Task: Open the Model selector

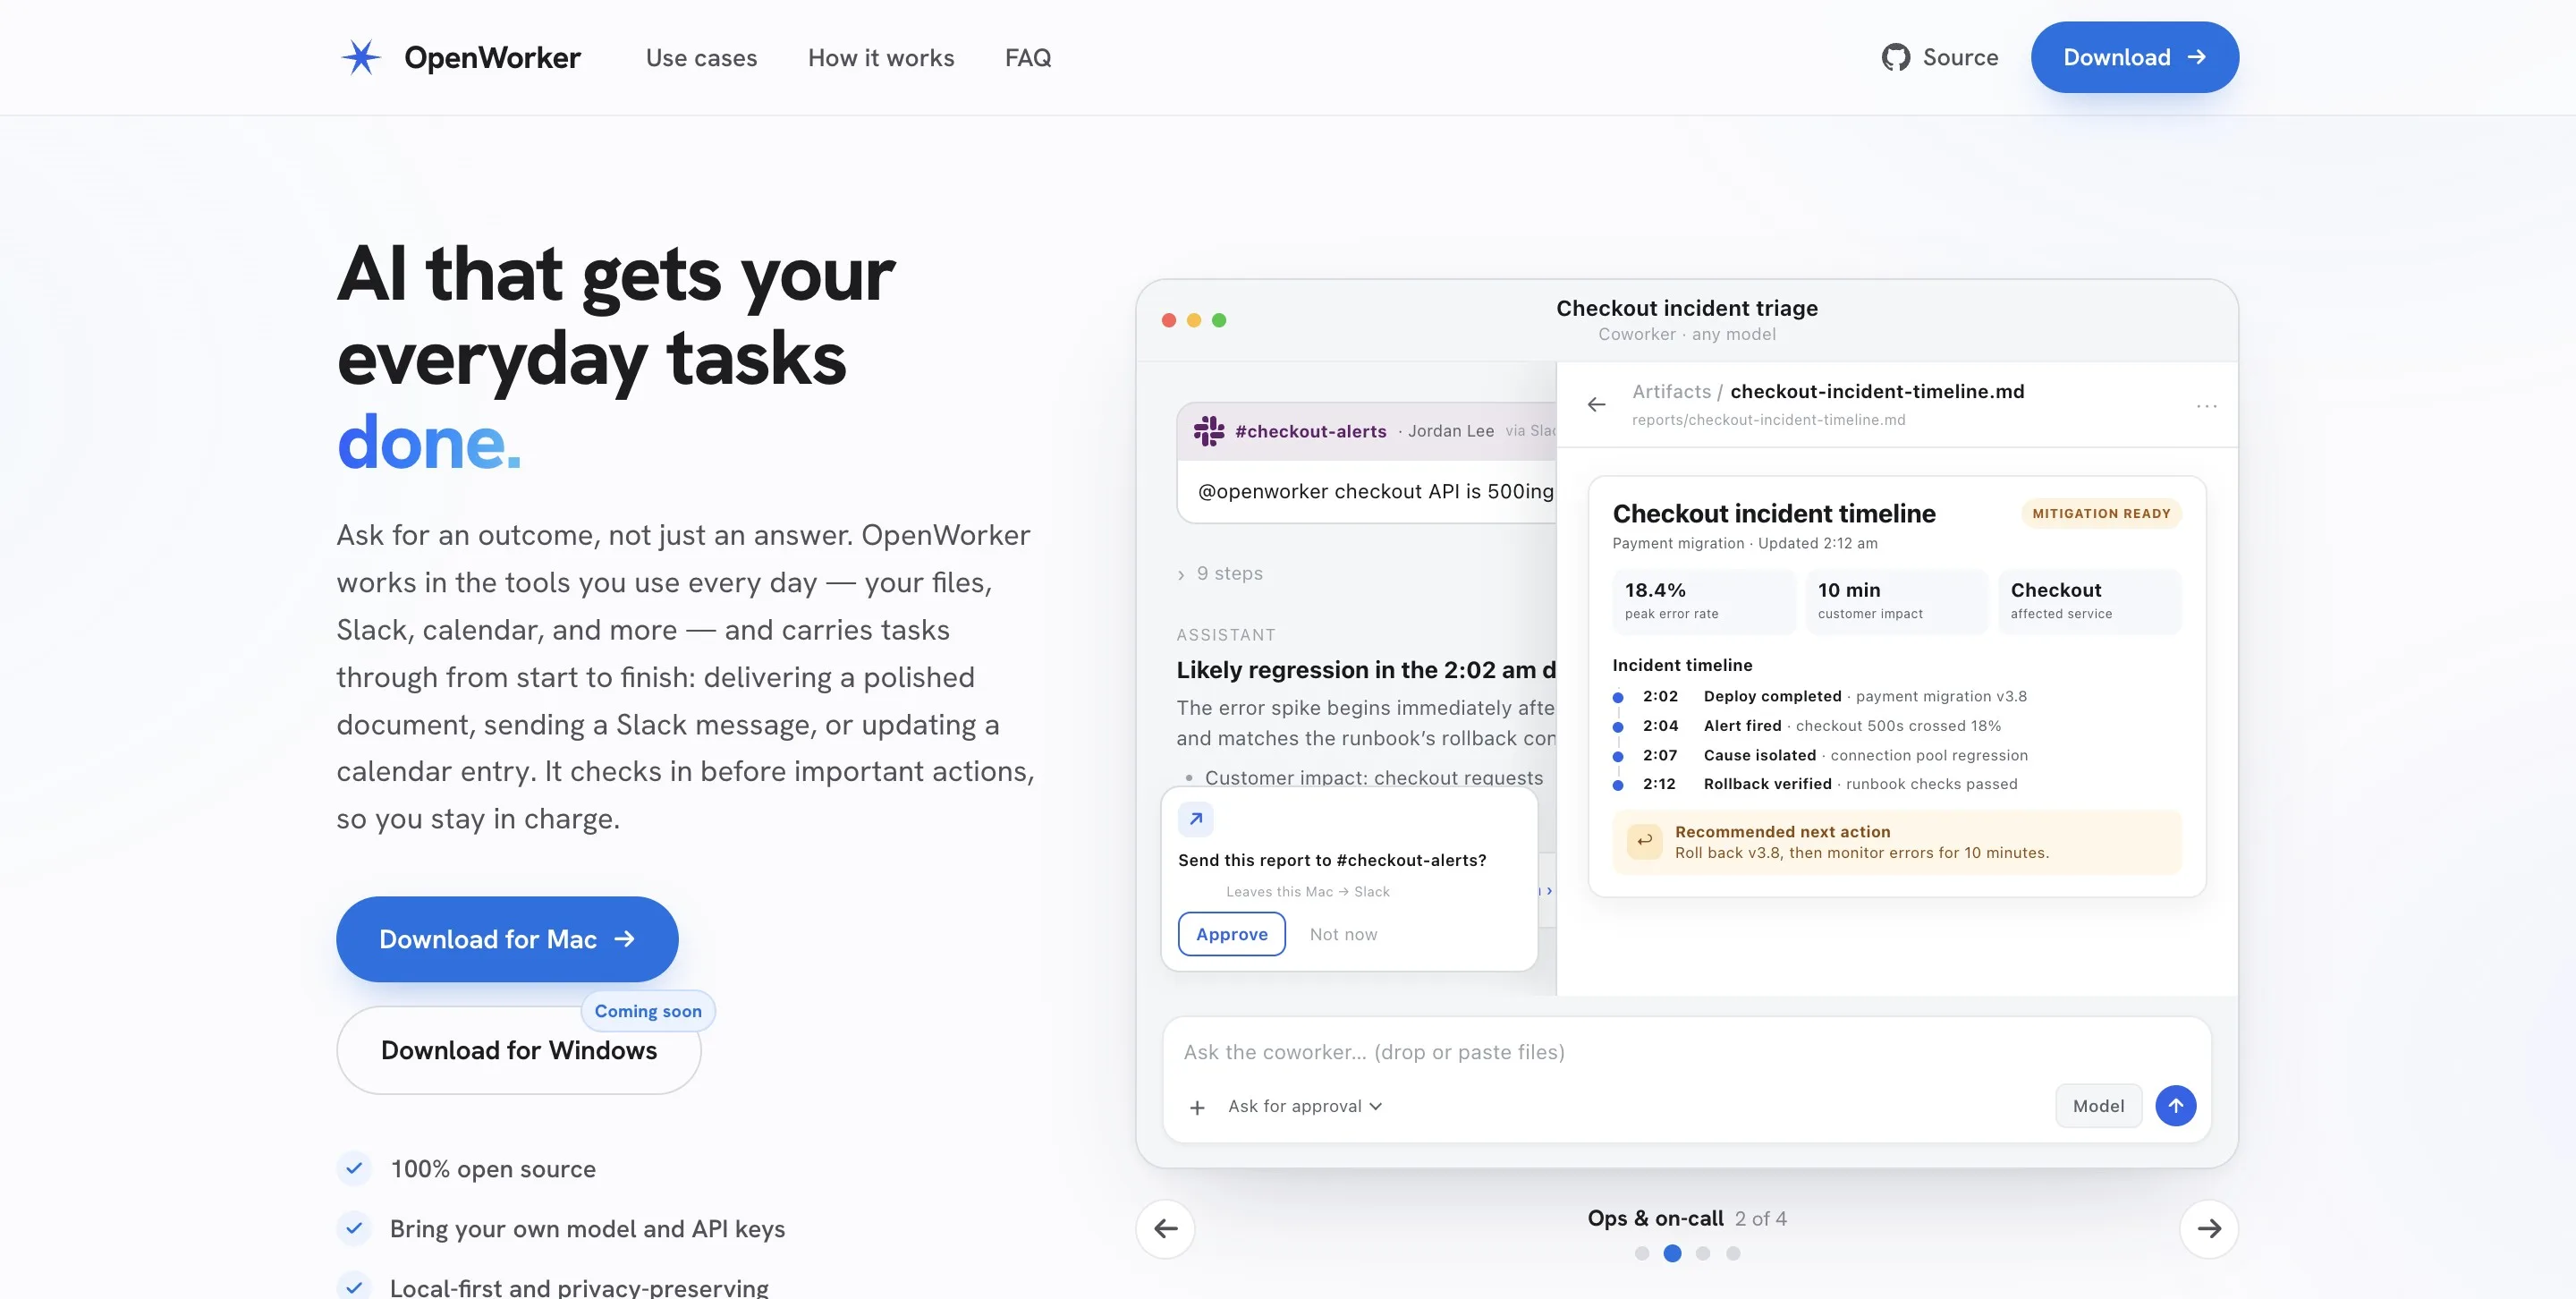Action: (x=2098, y=1106)
